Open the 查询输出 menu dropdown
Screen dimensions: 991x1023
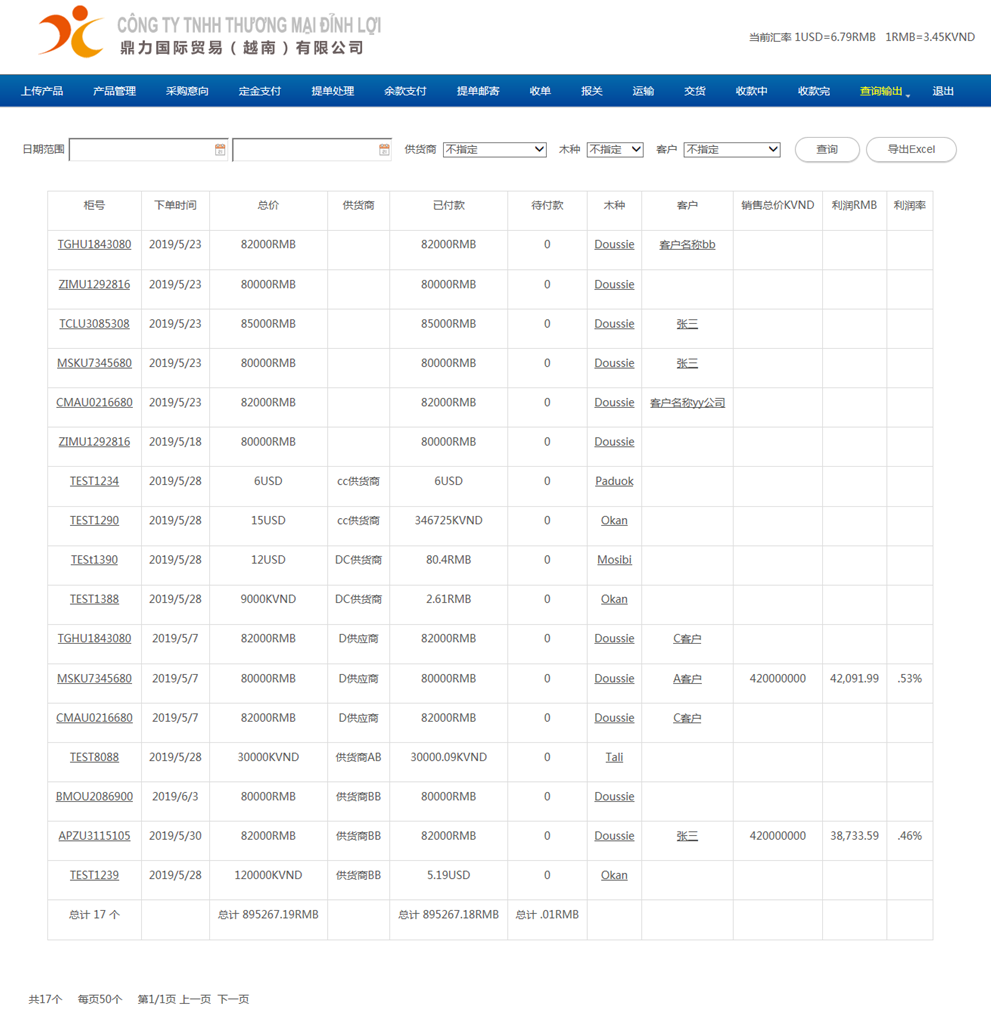click(884, 91)
